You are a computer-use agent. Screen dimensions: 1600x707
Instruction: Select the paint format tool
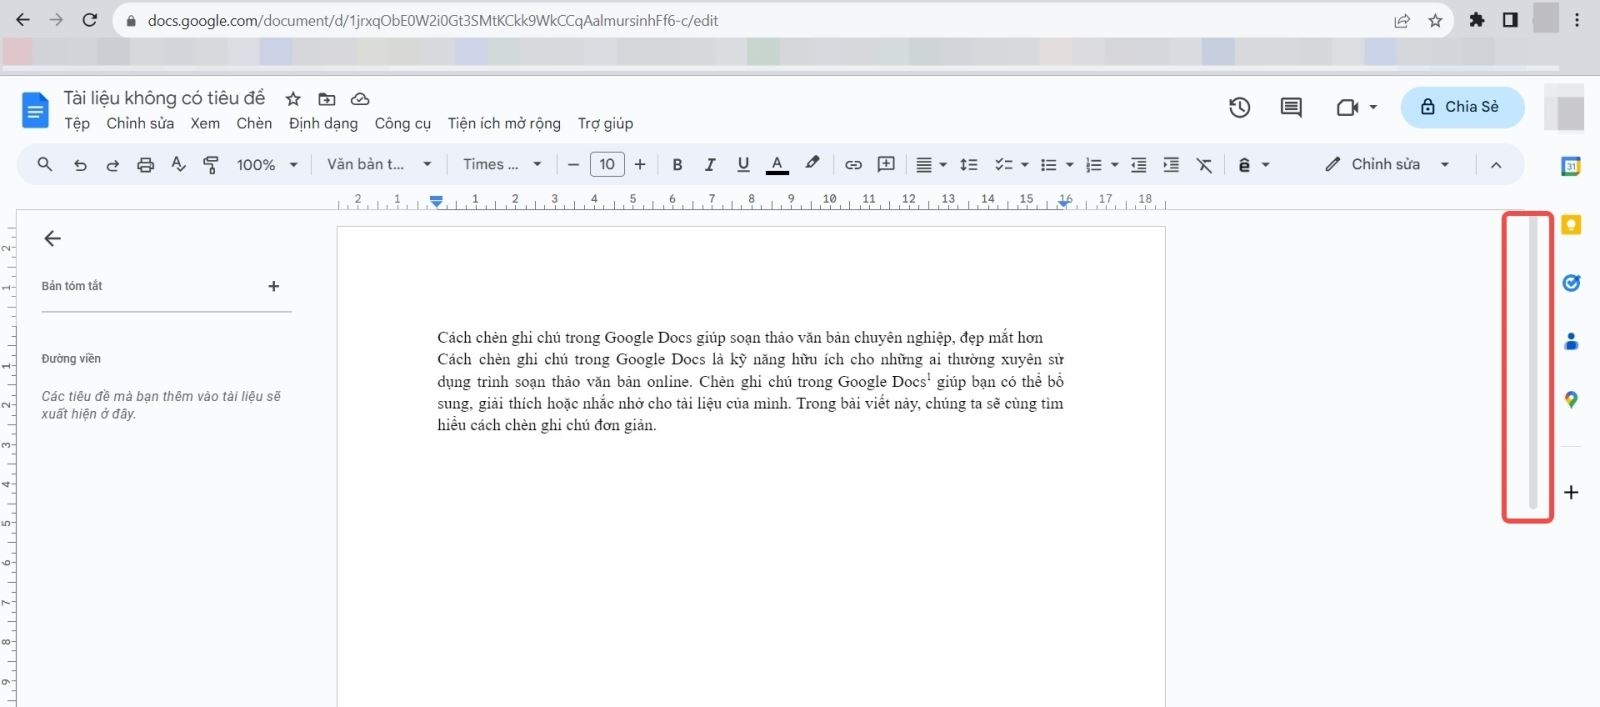[x=211, y=165]
